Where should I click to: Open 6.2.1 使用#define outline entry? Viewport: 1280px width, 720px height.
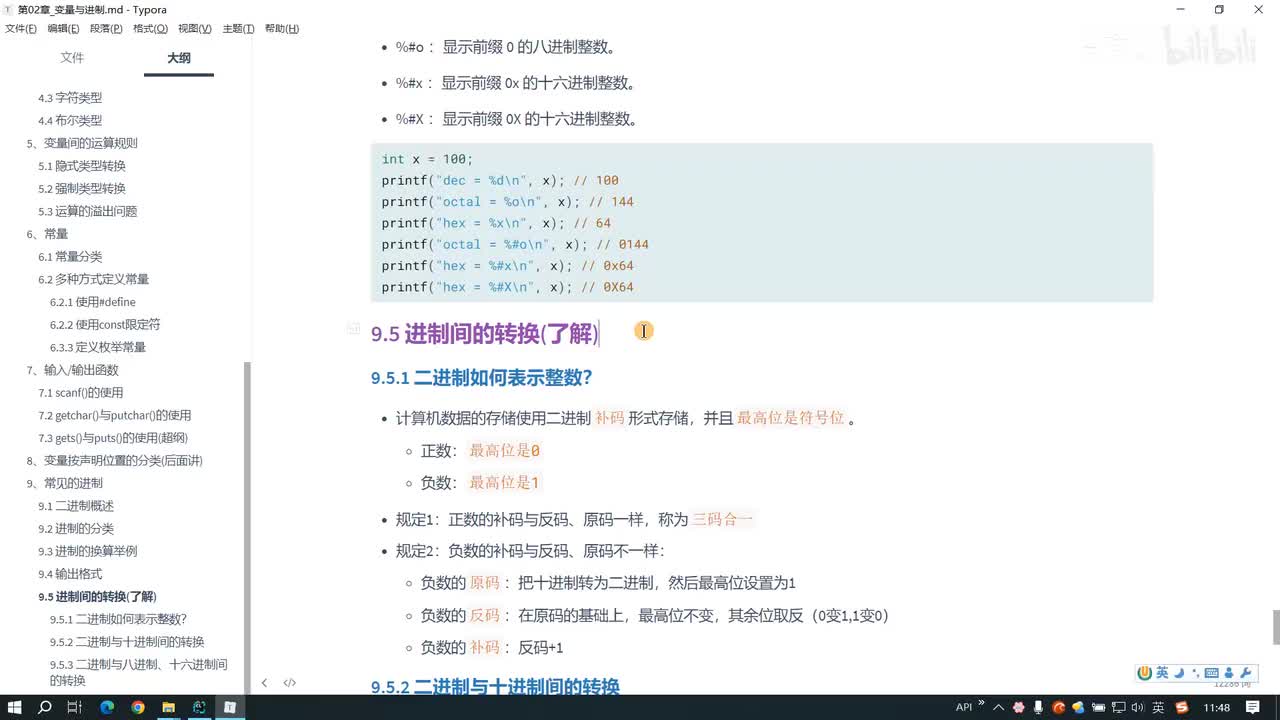click(93, 302)
